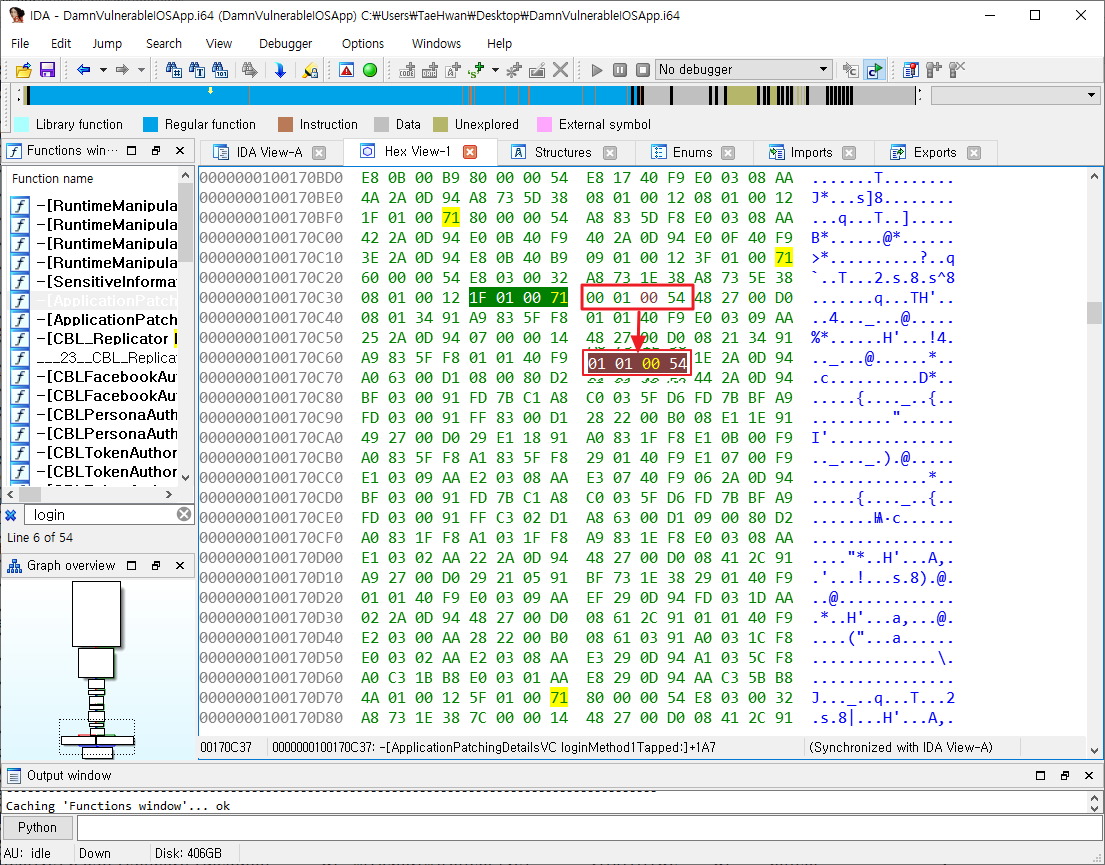Click the remove breakpoint traffic-light icon
Image resolution: width=1105 pixels, height=865 pixels.
pyautogui.click(x=957, y=70)
